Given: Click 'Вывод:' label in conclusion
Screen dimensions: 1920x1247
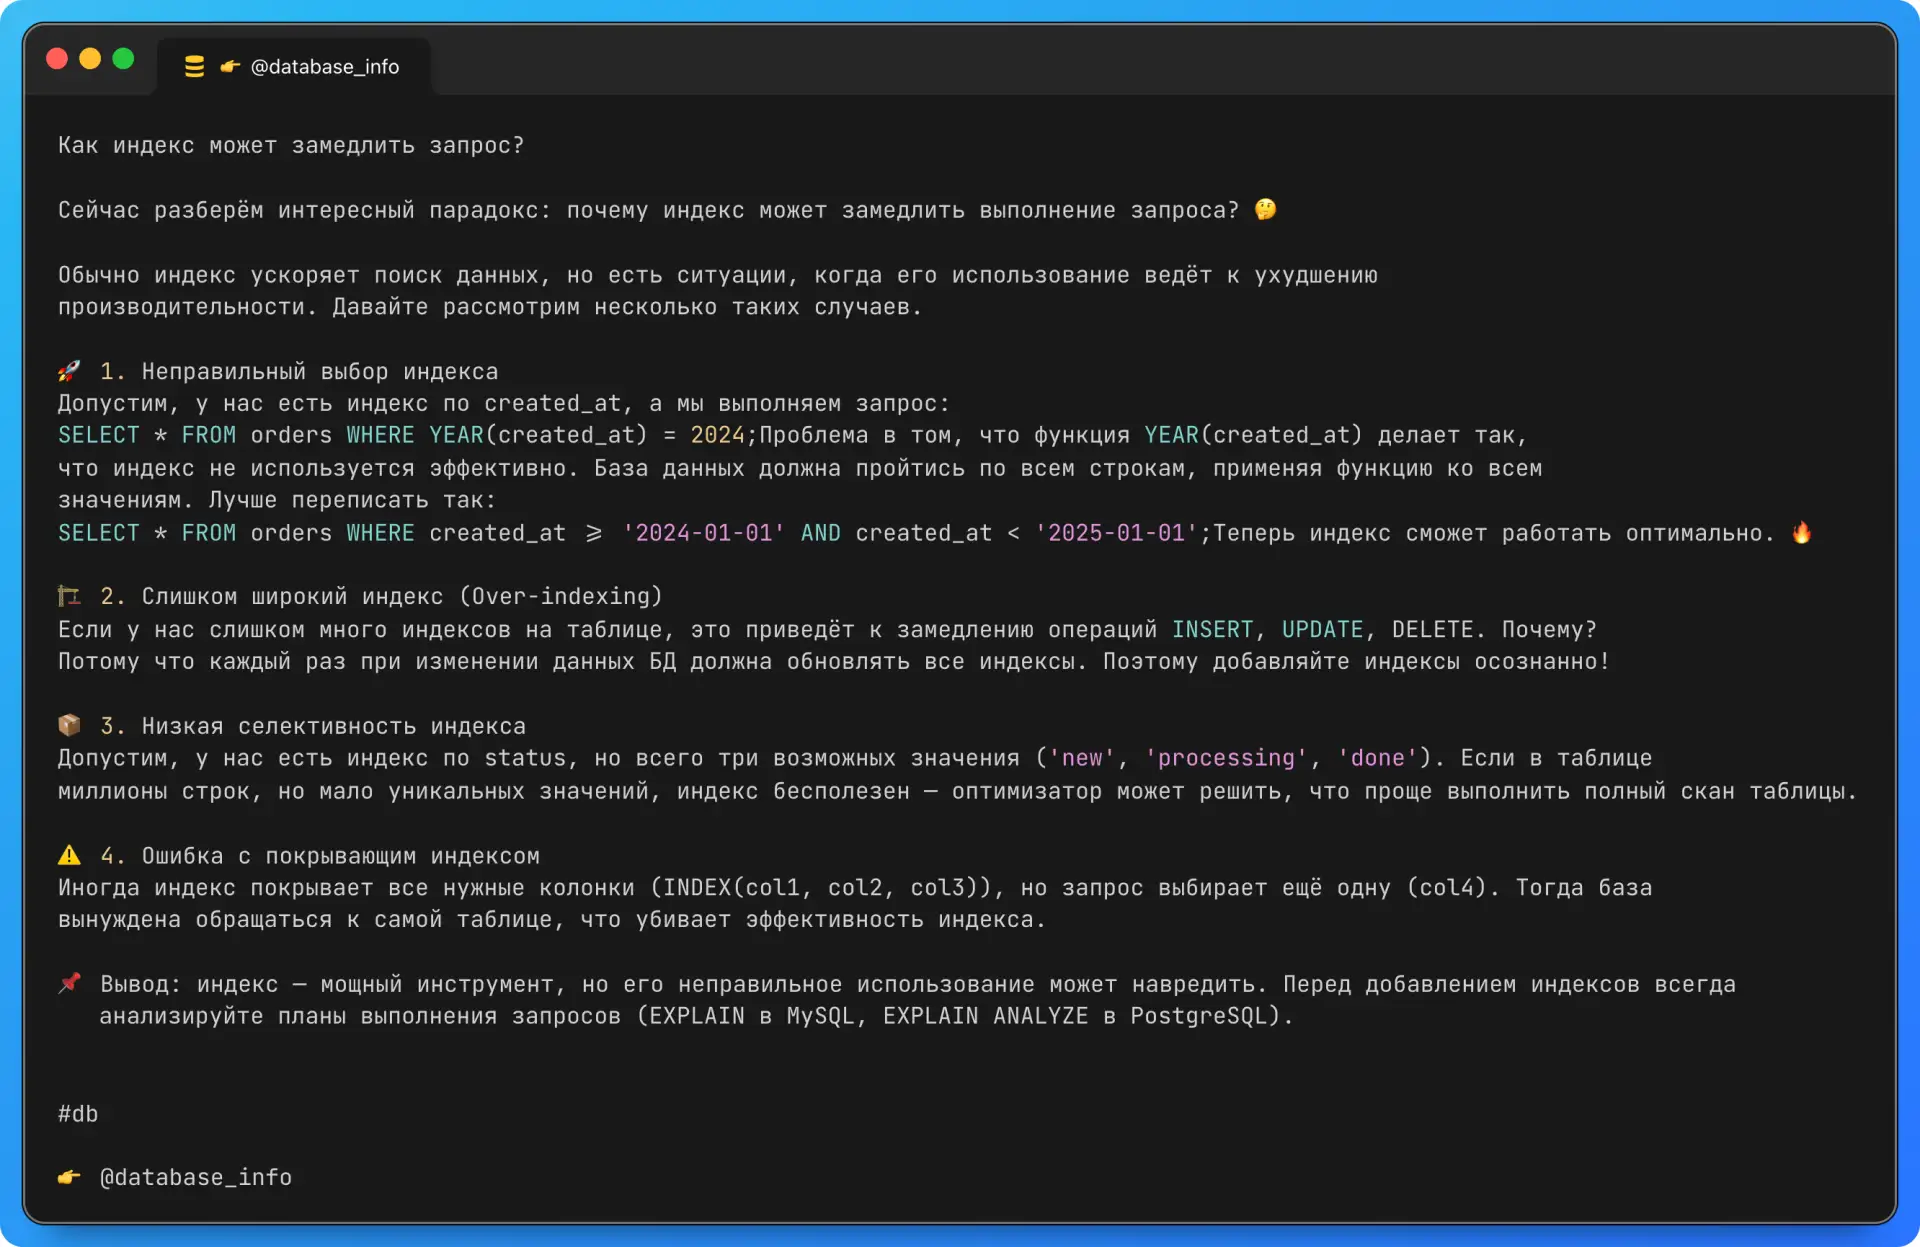Looking at the screenshot, I should click(x=140, y=984).
